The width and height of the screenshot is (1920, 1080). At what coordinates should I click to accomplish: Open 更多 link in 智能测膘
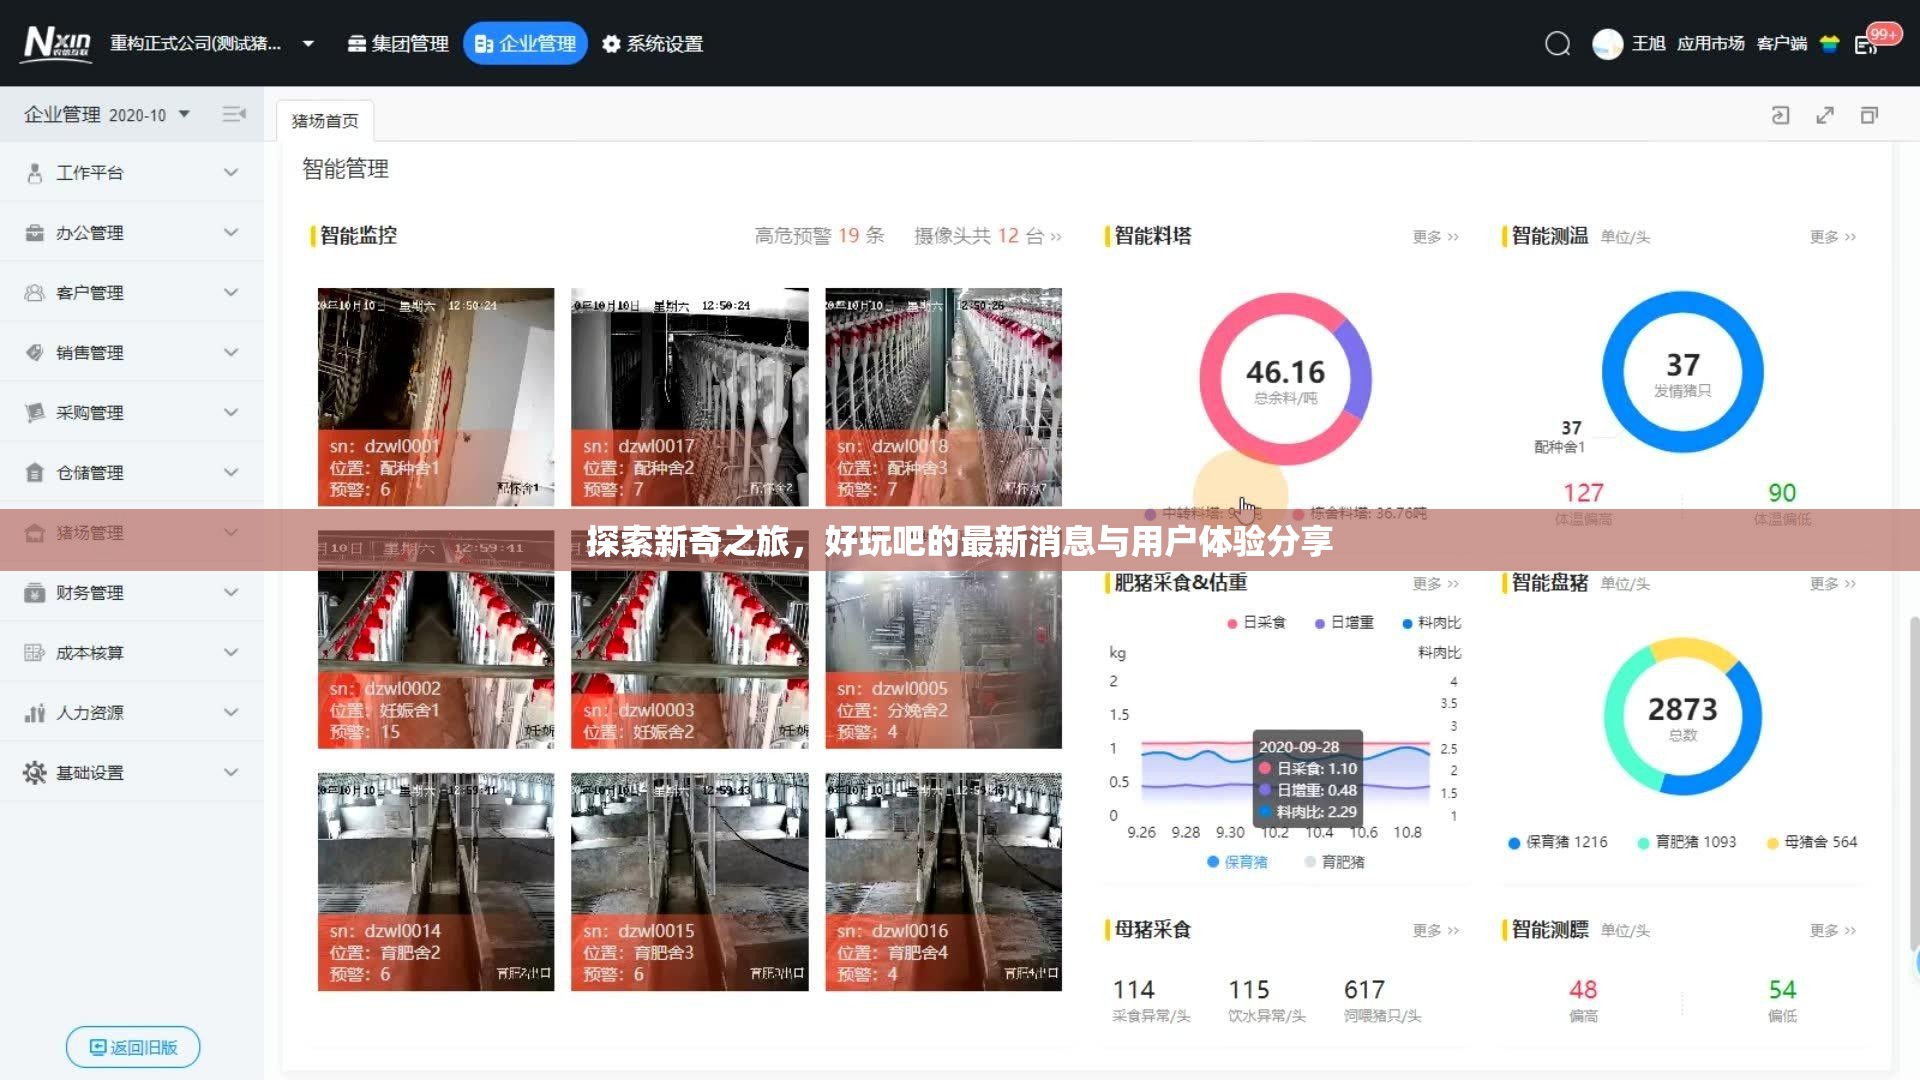tap(1832, 931)
